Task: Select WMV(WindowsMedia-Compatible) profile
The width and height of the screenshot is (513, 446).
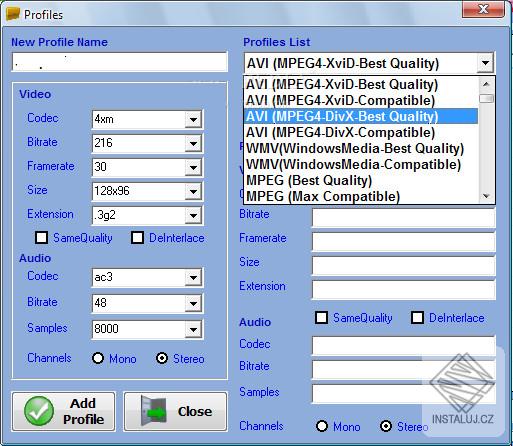Action: [361, 164]
